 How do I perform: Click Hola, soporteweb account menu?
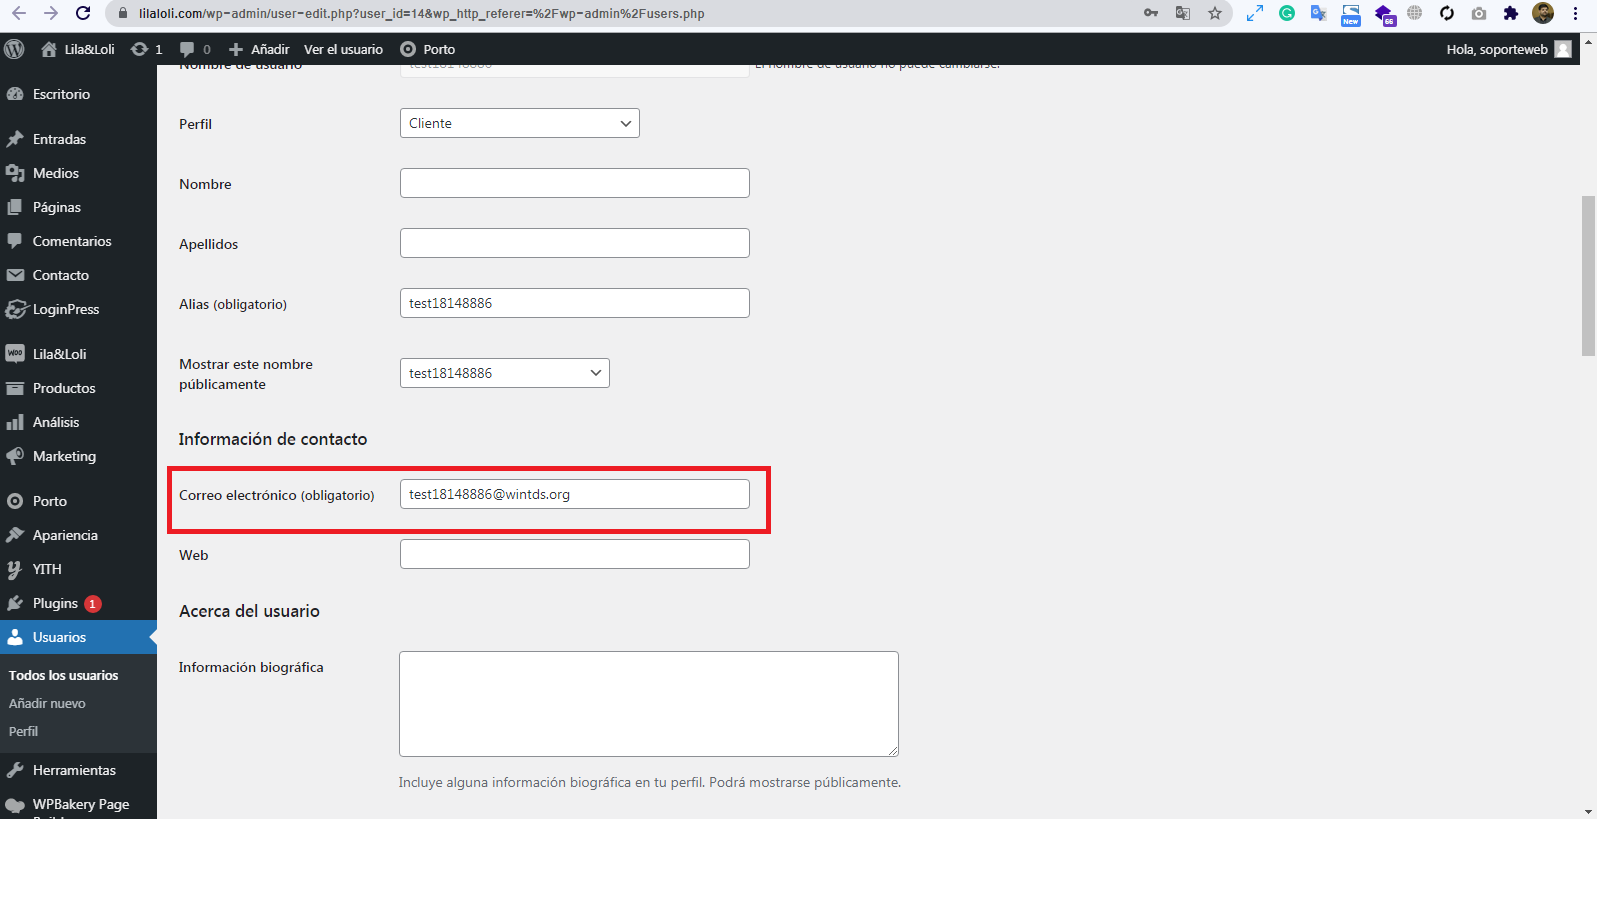pyautogui.click(x=1508, y=49)
